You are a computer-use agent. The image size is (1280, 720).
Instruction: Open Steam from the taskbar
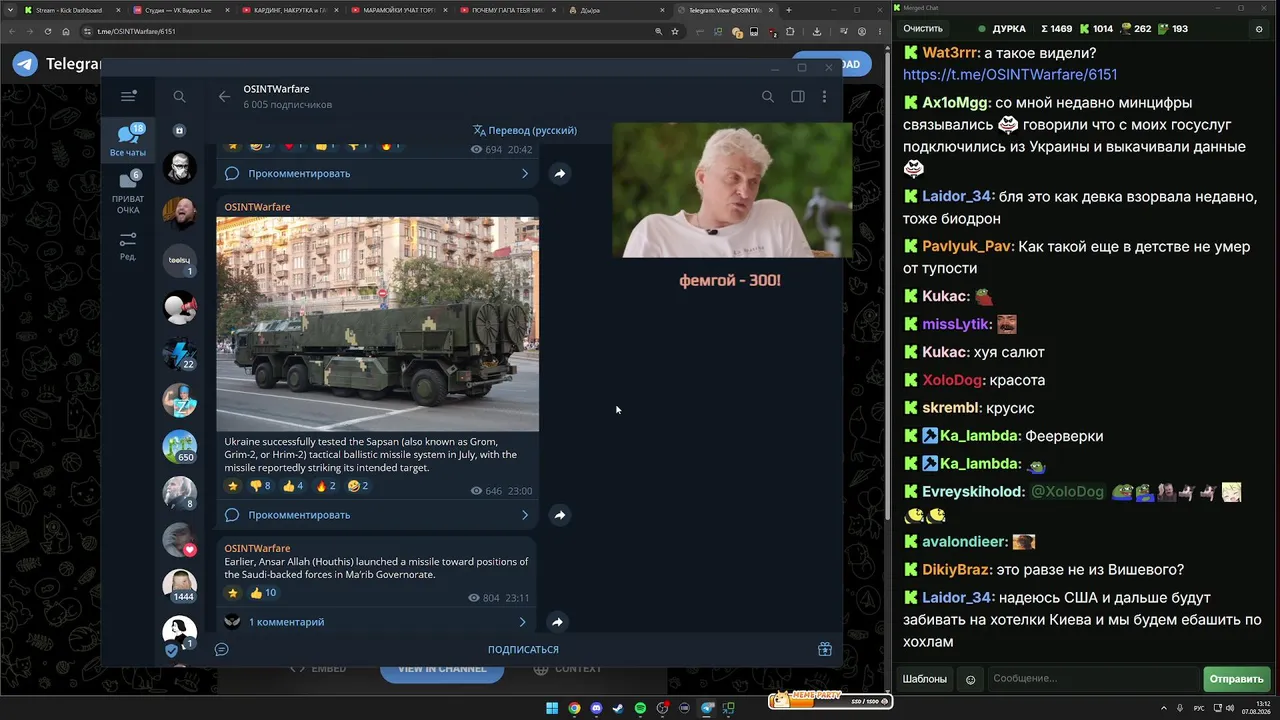[618, 708]
